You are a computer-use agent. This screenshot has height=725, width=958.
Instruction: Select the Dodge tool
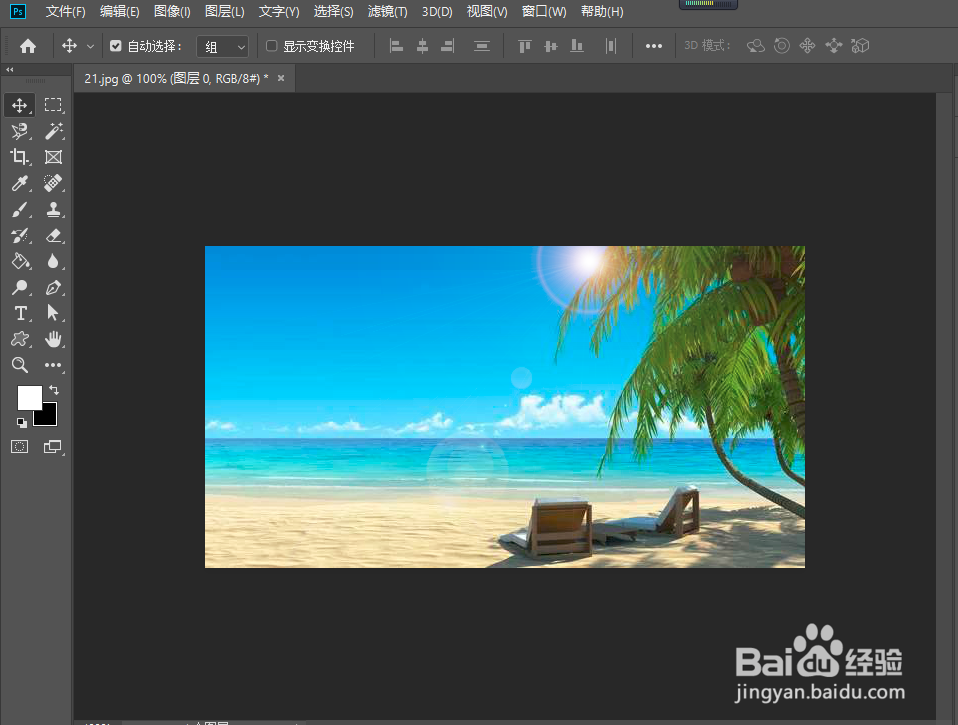[x=20, y=287]
